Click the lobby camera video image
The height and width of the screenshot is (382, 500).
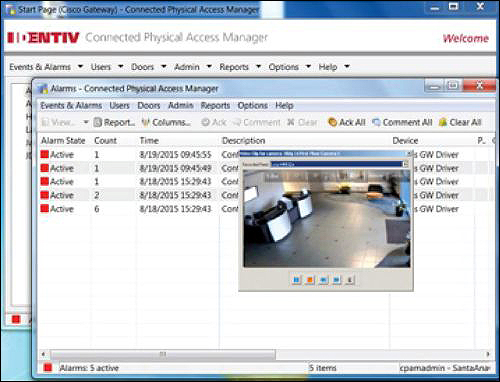click(327, 218)
